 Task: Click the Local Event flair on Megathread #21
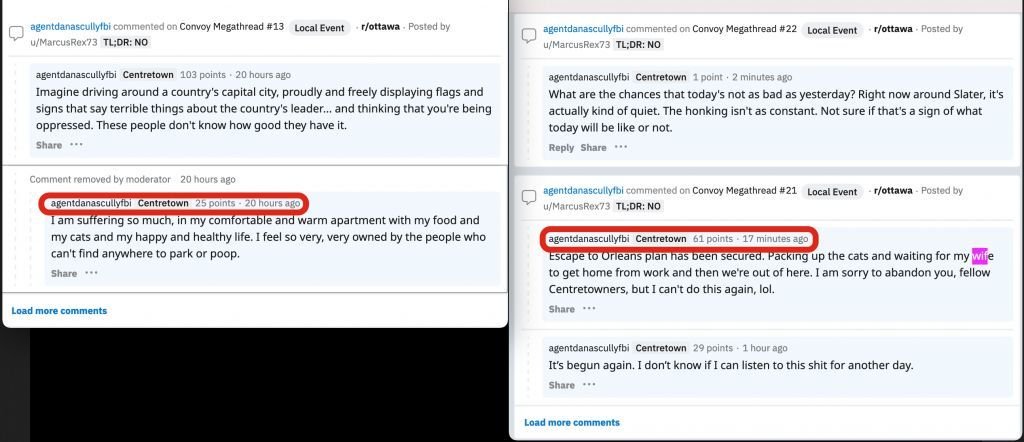tap(832, 192)
